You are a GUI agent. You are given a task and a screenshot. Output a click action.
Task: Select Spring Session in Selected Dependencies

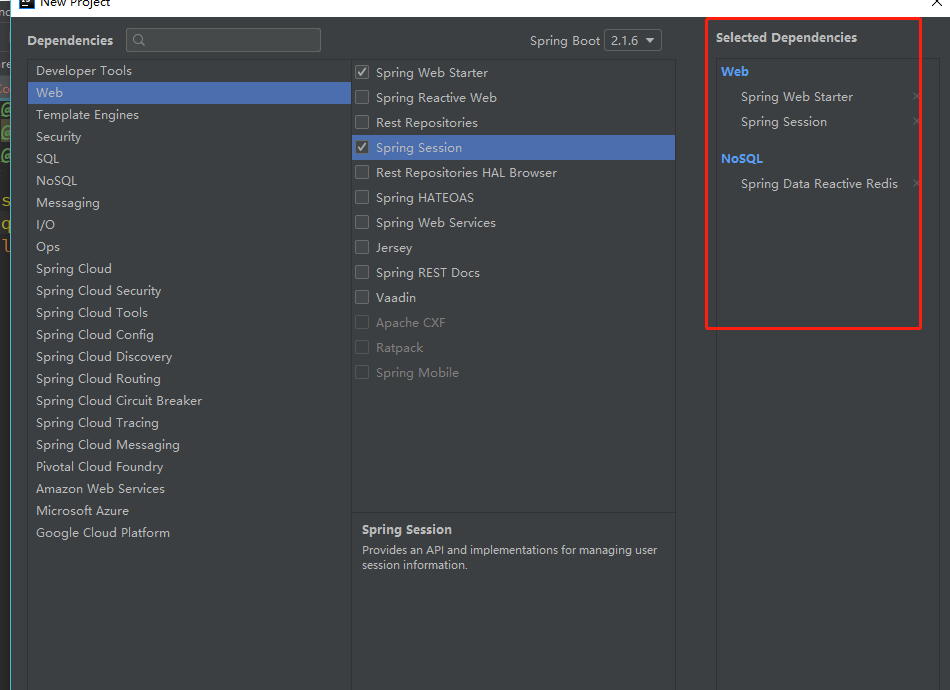pos(784,122)
